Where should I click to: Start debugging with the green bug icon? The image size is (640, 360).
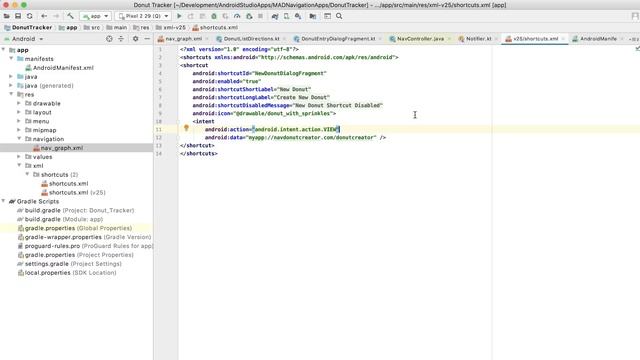pos(214,16)
